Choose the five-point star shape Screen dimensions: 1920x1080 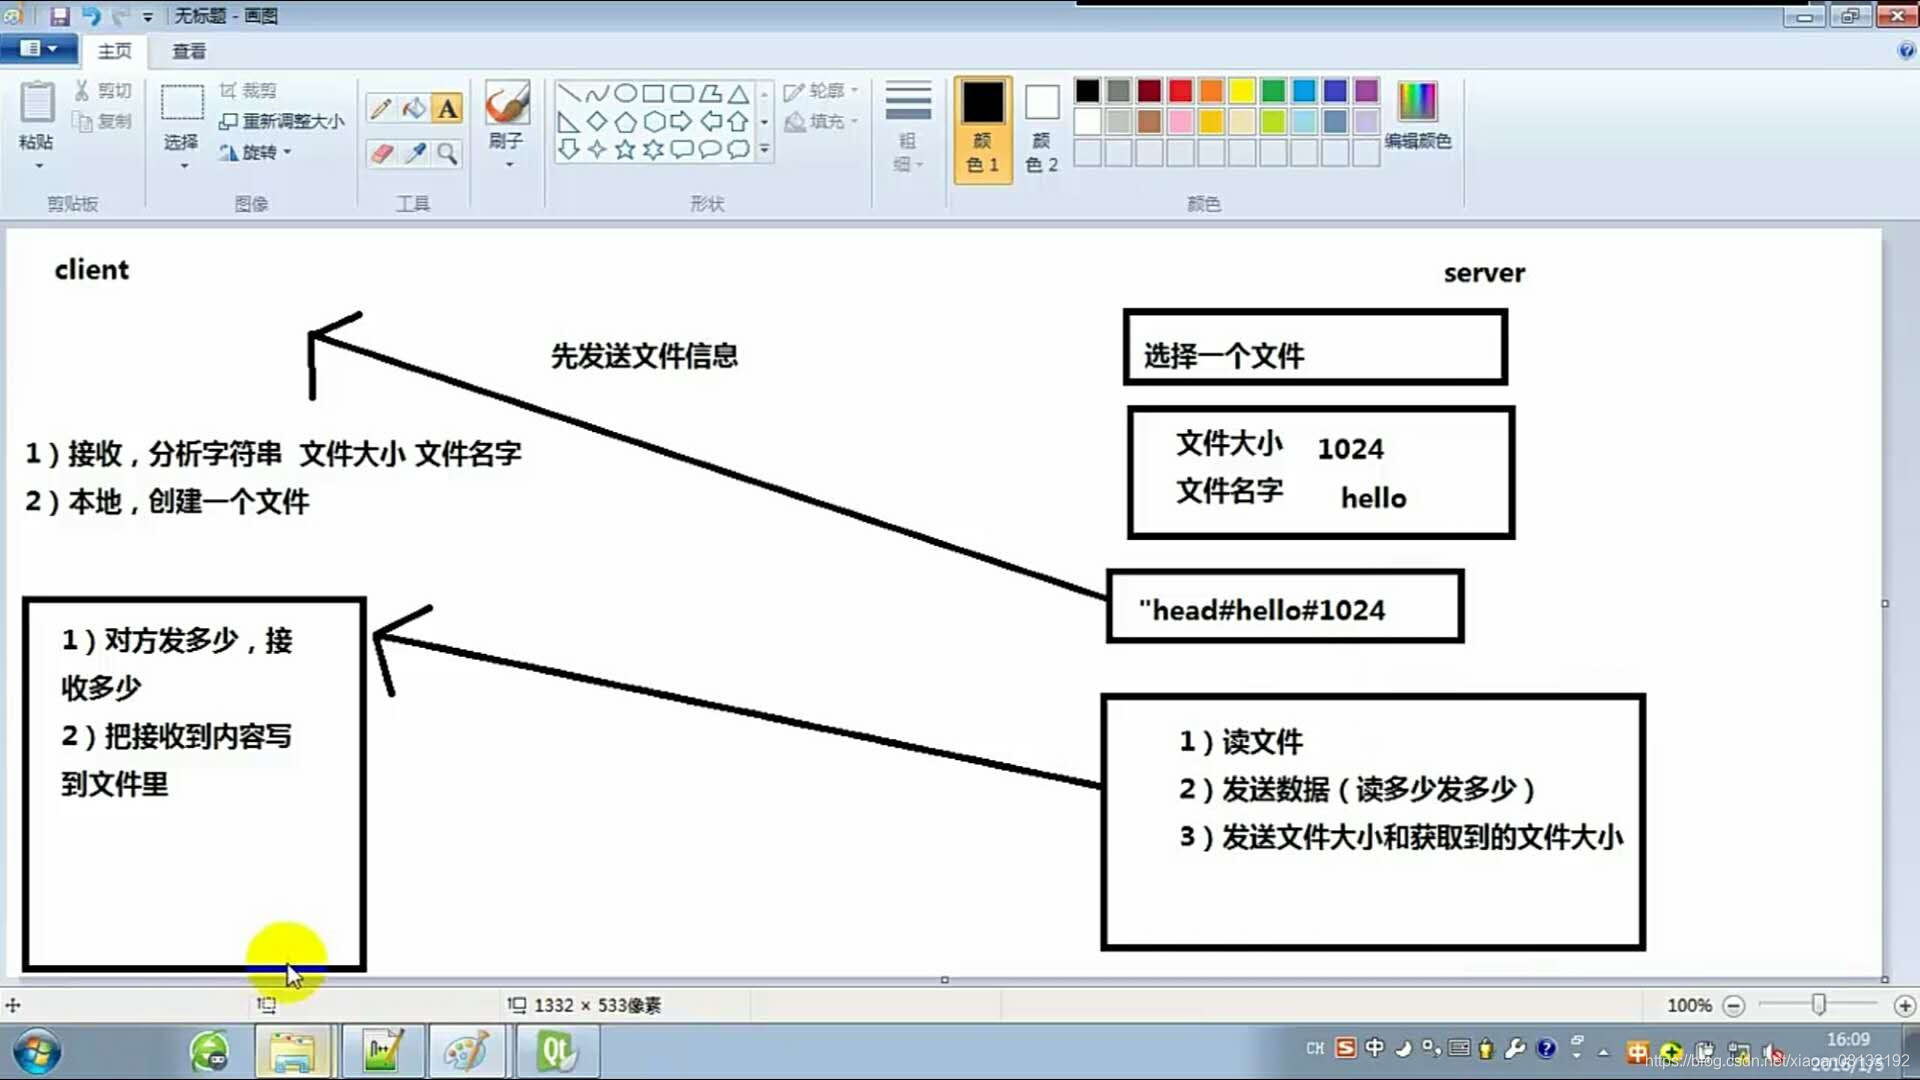625,150
